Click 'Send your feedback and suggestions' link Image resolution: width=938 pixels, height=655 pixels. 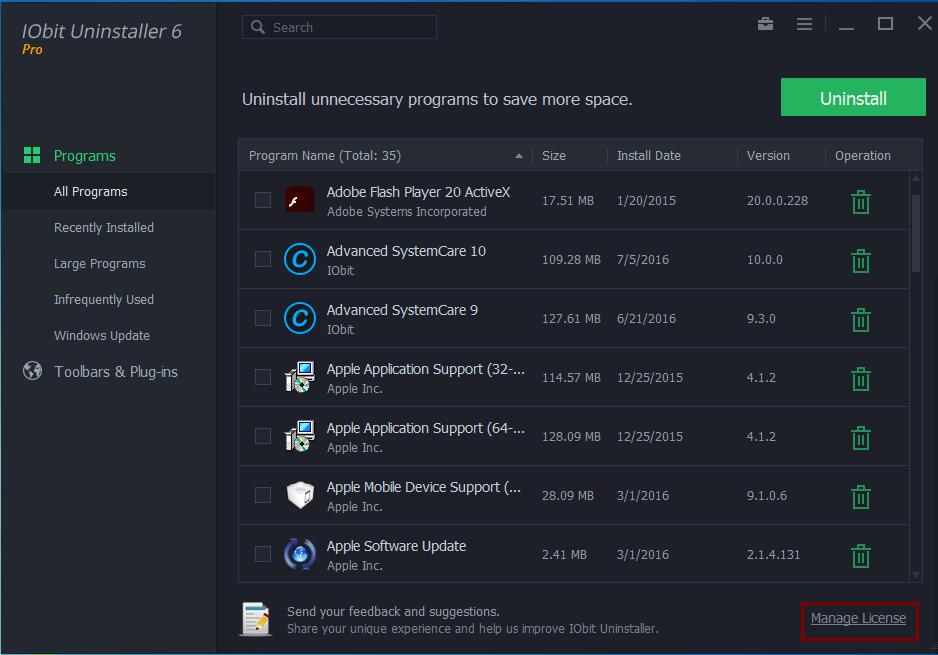(393, 611)
